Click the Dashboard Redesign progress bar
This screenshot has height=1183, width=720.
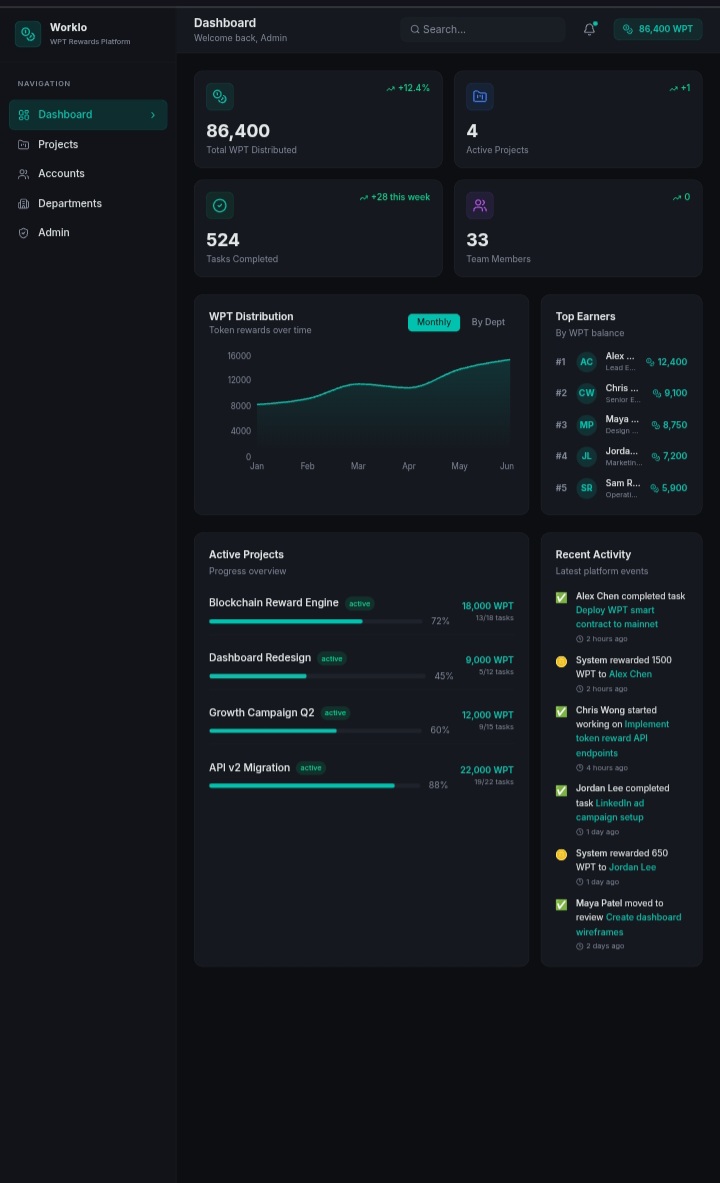point(317,677)
